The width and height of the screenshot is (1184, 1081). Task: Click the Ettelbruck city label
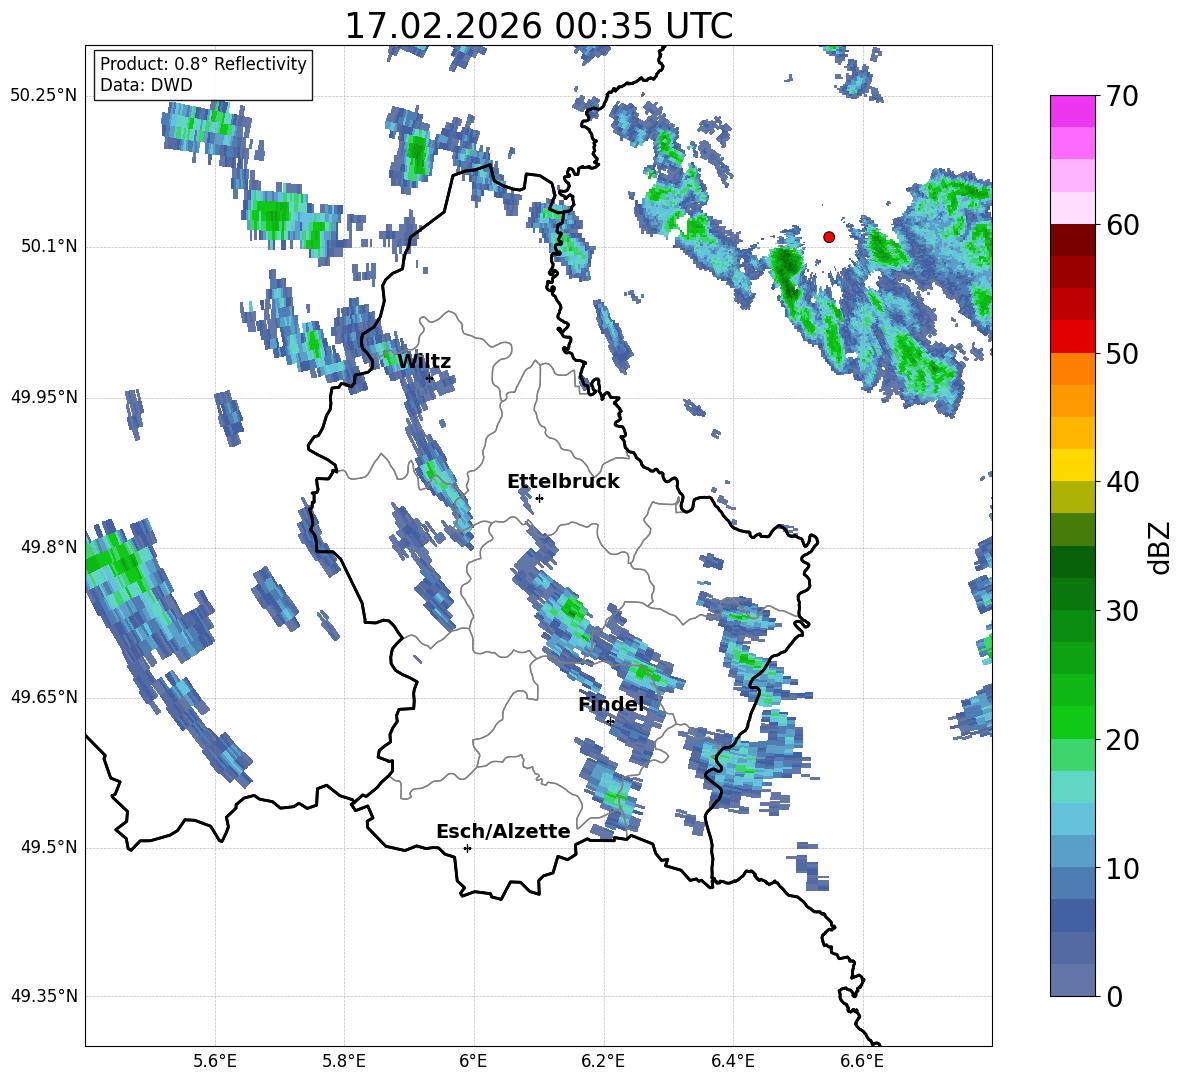(x=563, y=482)
